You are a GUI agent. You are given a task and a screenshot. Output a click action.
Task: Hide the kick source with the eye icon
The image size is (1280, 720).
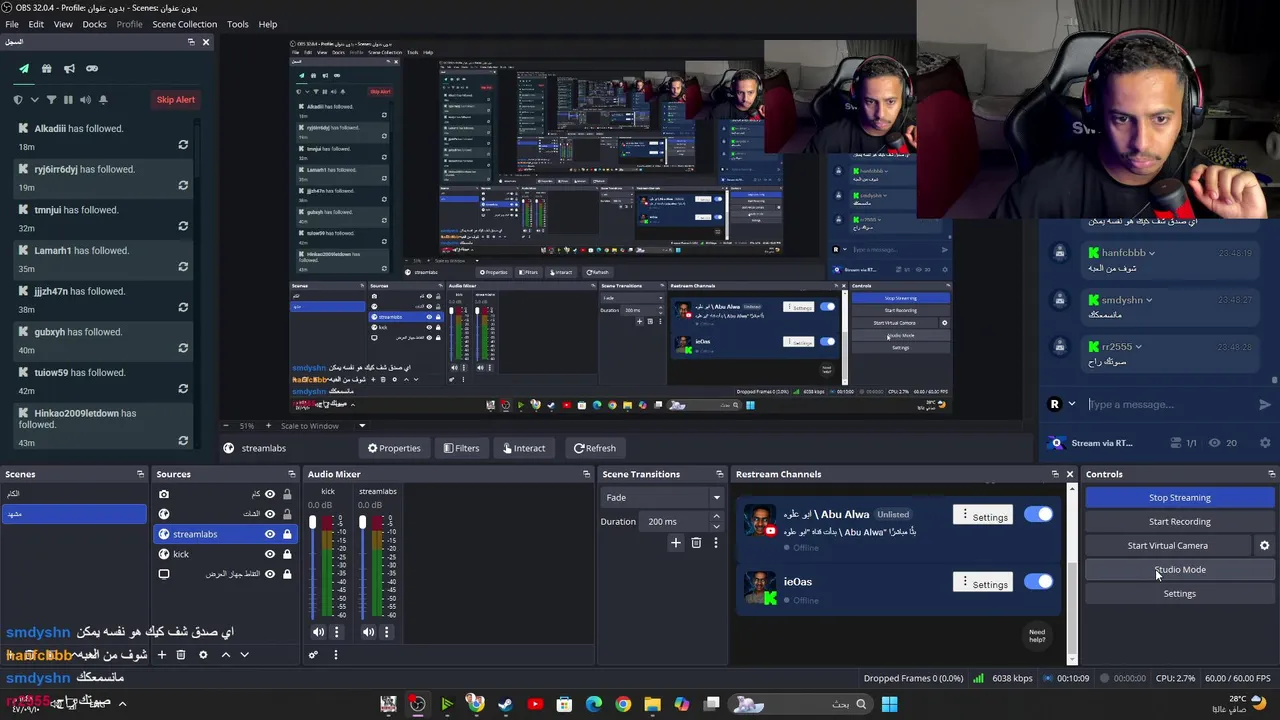pyautogui.click(x=269, y=554)
